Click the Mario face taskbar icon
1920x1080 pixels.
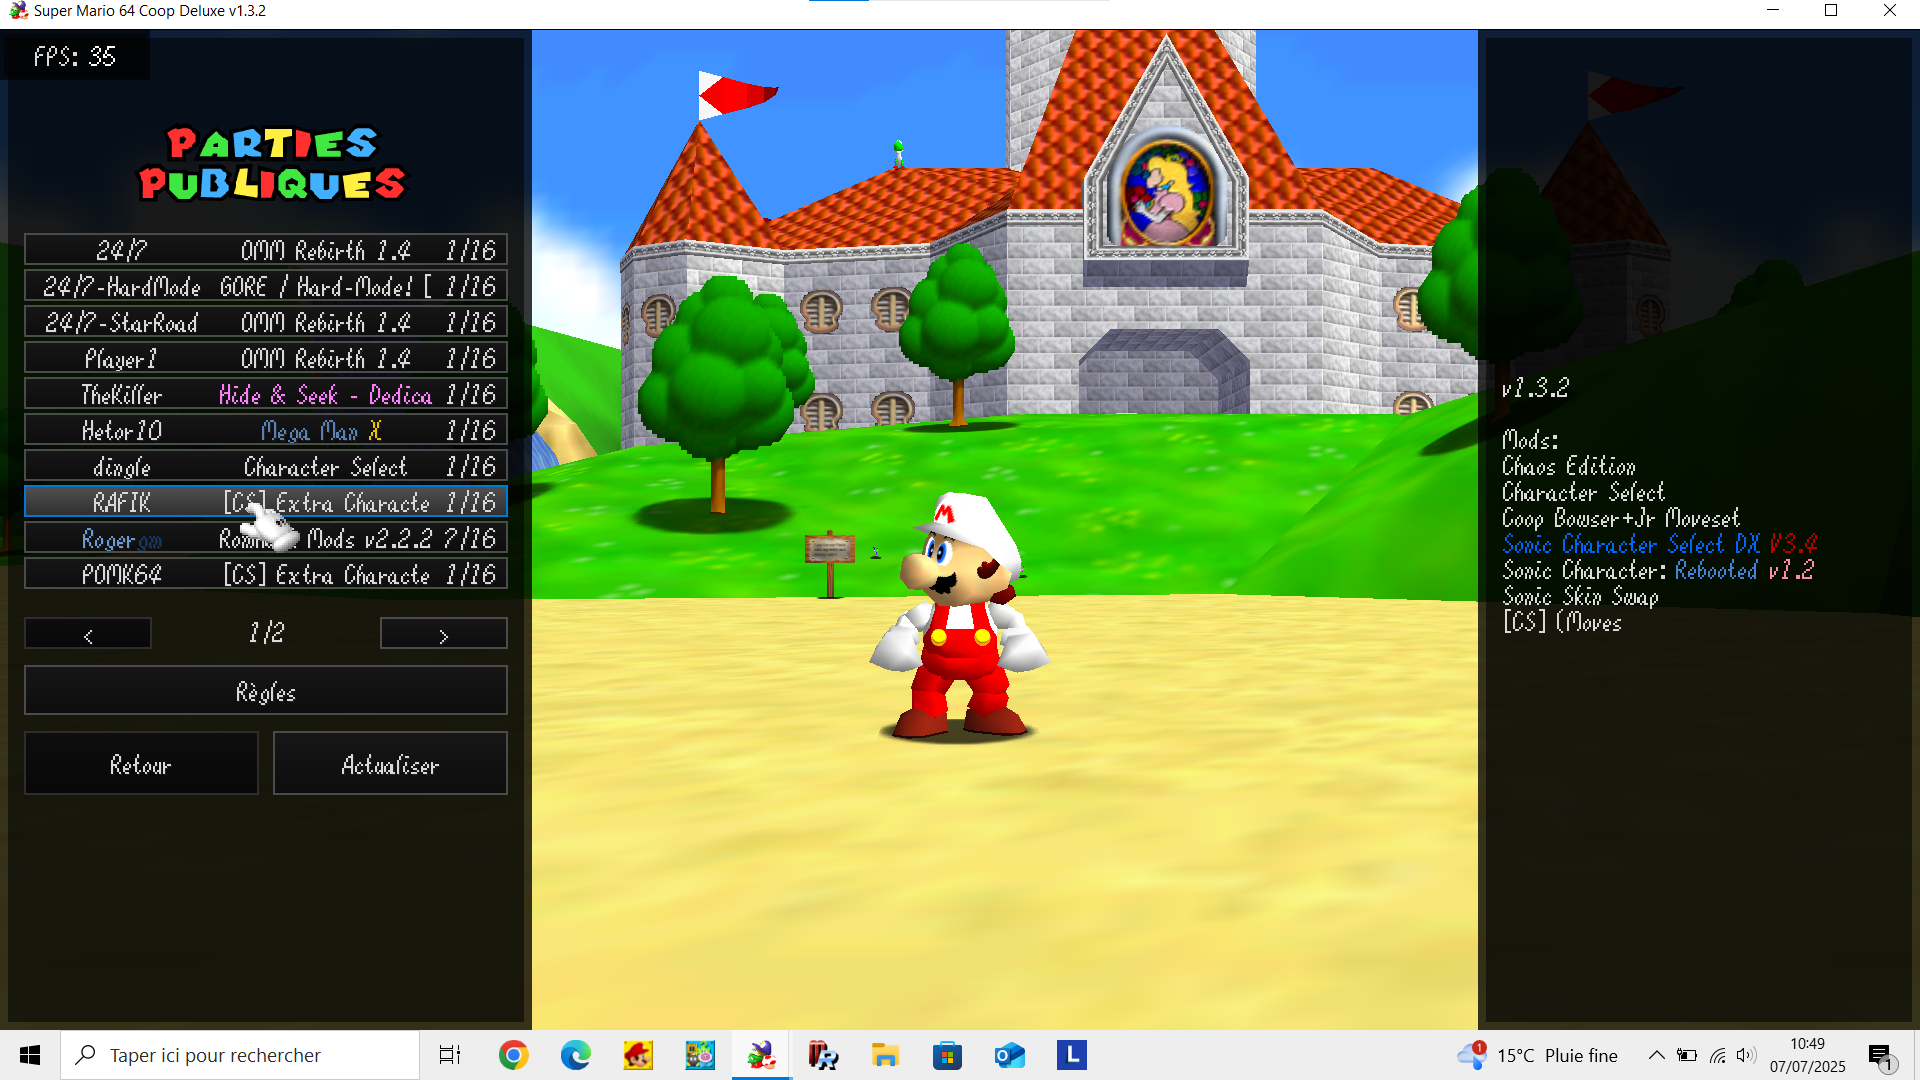click(637, 1055)
